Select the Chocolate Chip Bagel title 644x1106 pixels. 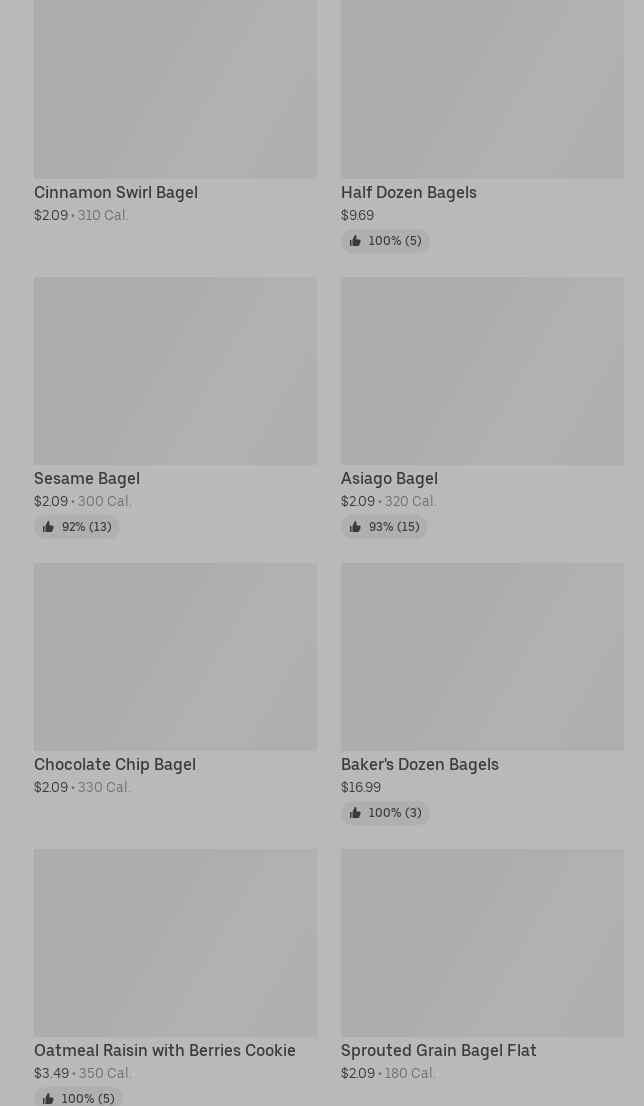pyautogui.click(x=115, y=764)
